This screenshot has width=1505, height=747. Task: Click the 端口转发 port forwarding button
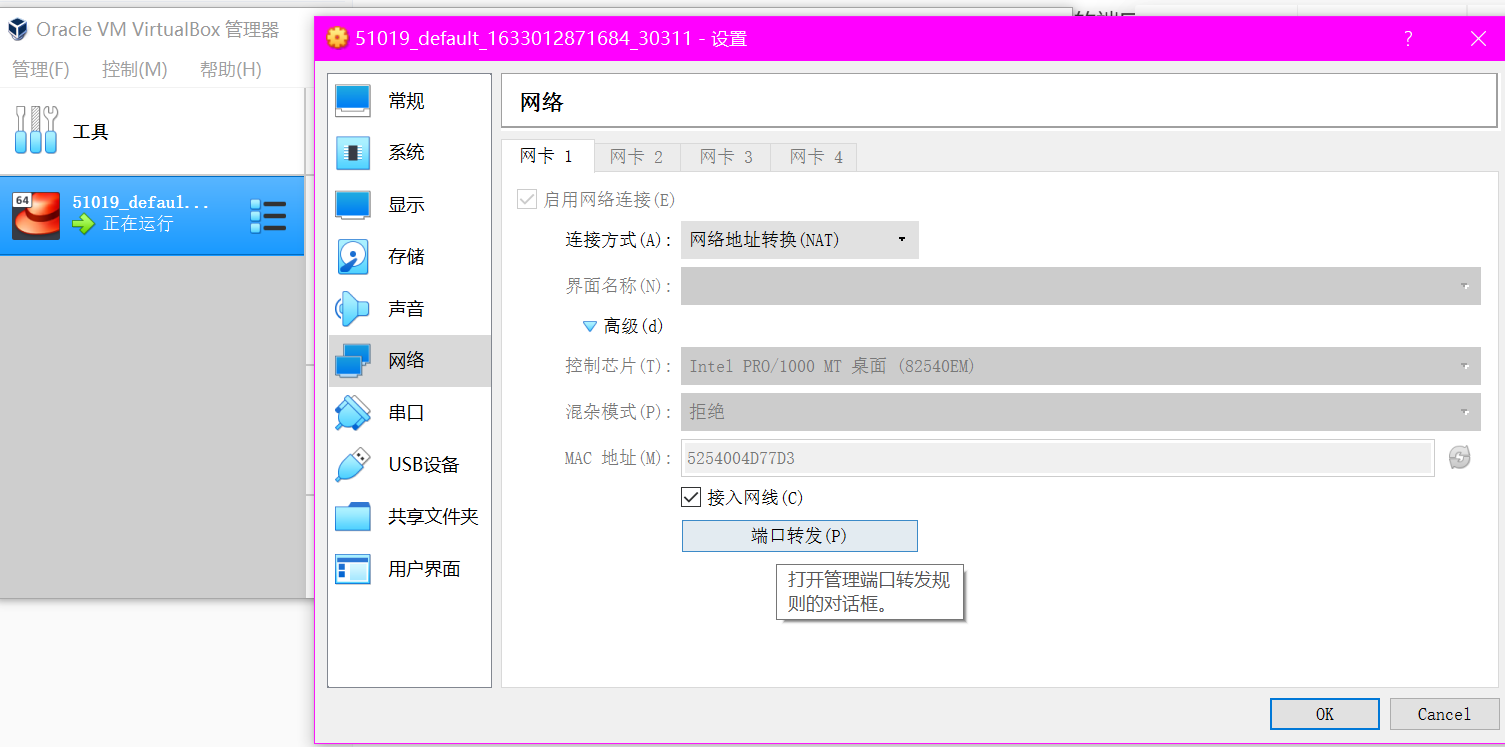click(x=799, y=536)
